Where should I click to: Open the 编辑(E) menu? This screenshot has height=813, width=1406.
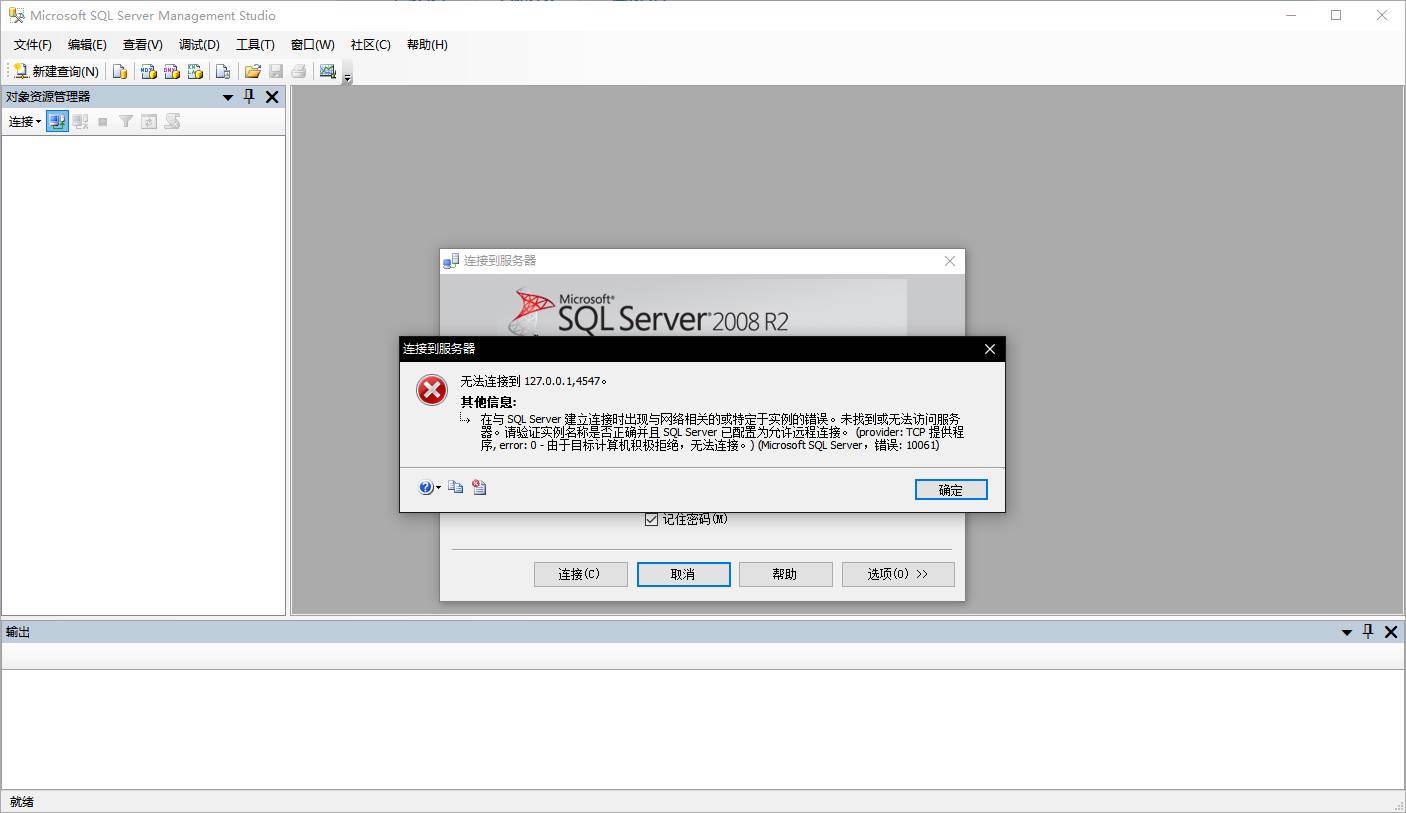[x=87, y=44]
